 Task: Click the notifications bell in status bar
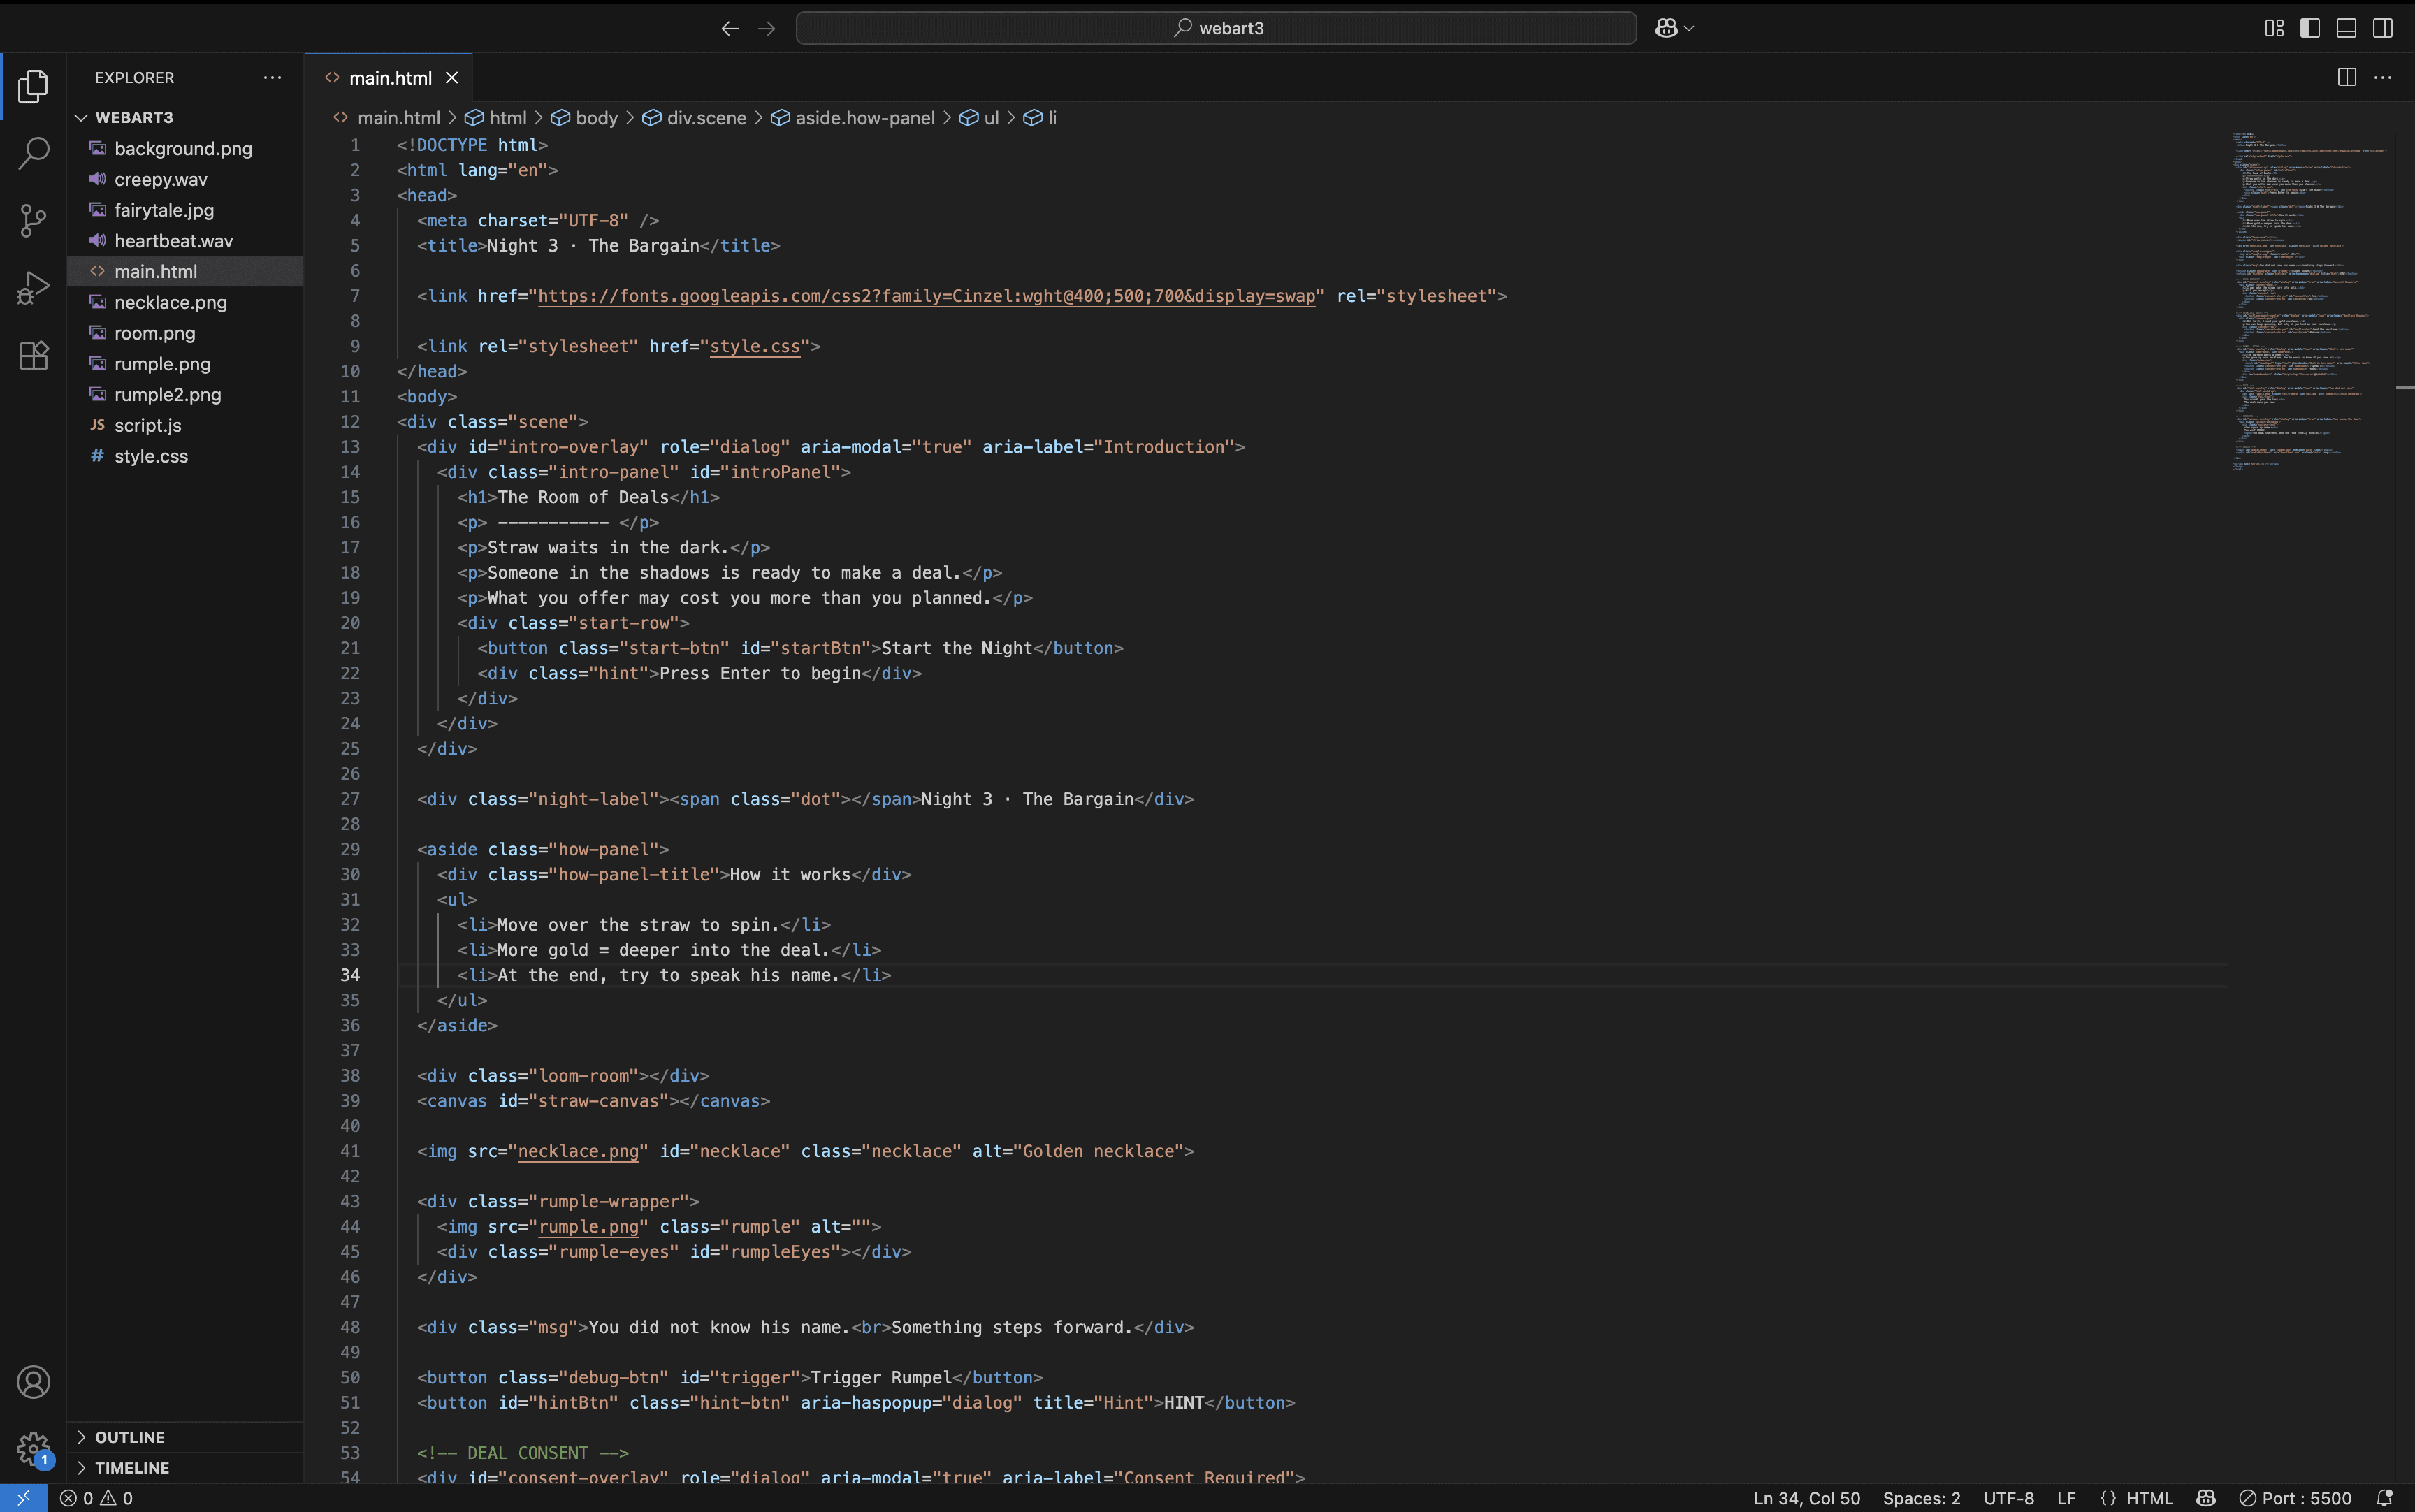2384,1498
